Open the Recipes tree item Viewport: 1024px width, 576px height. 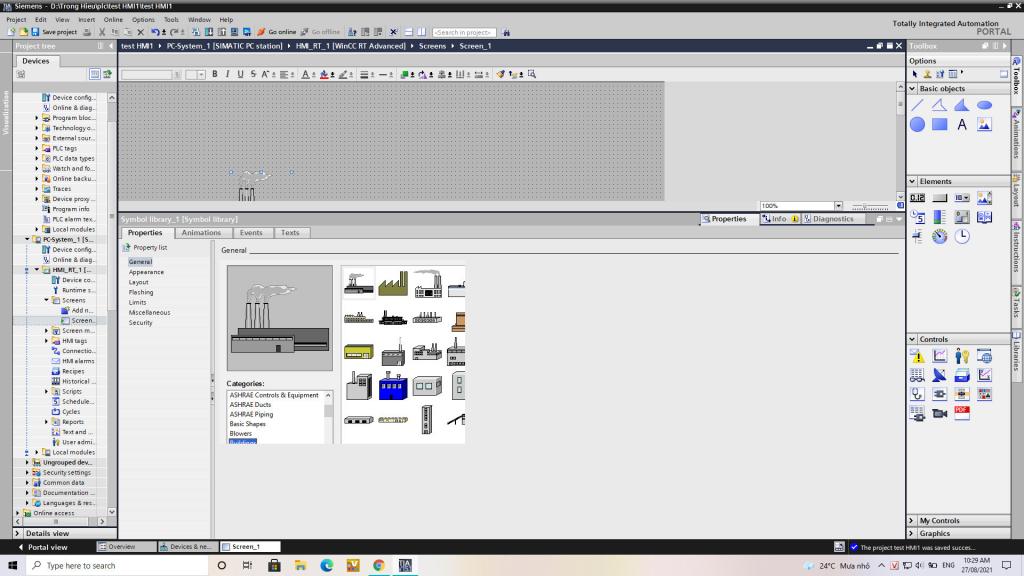point(72,371)
